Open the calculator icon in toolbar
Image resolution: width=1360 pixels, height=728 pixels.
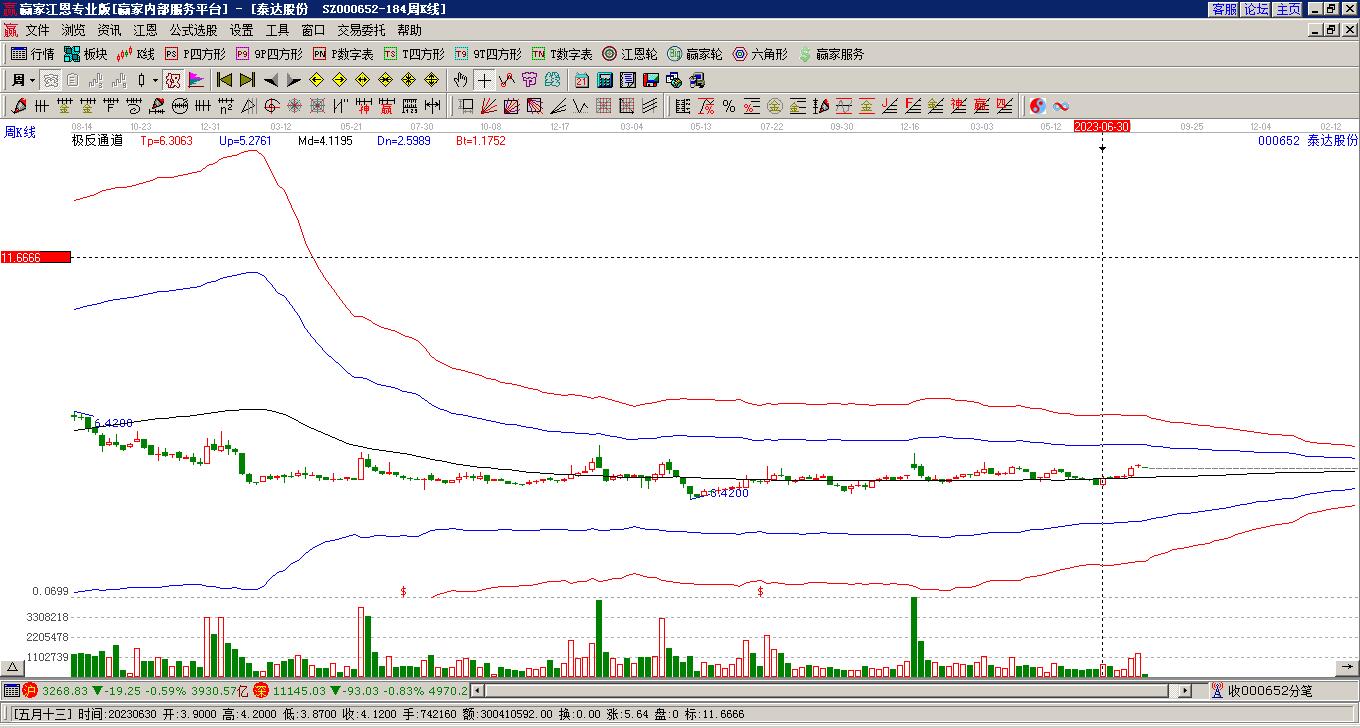(605, 80)
